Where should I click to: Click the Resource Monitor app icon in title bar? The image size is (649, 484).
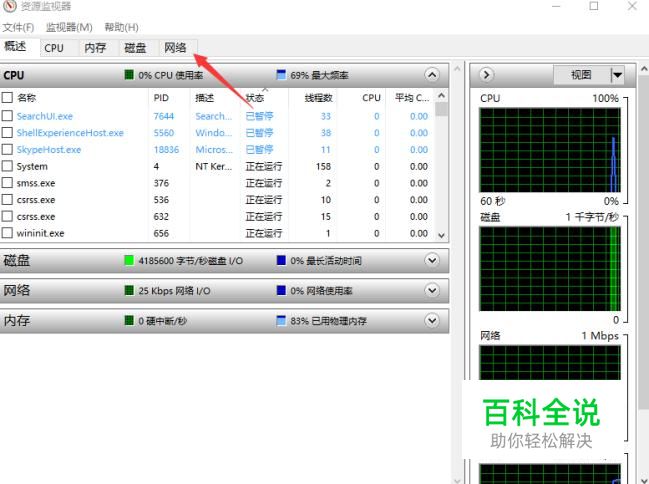(9, 6)
